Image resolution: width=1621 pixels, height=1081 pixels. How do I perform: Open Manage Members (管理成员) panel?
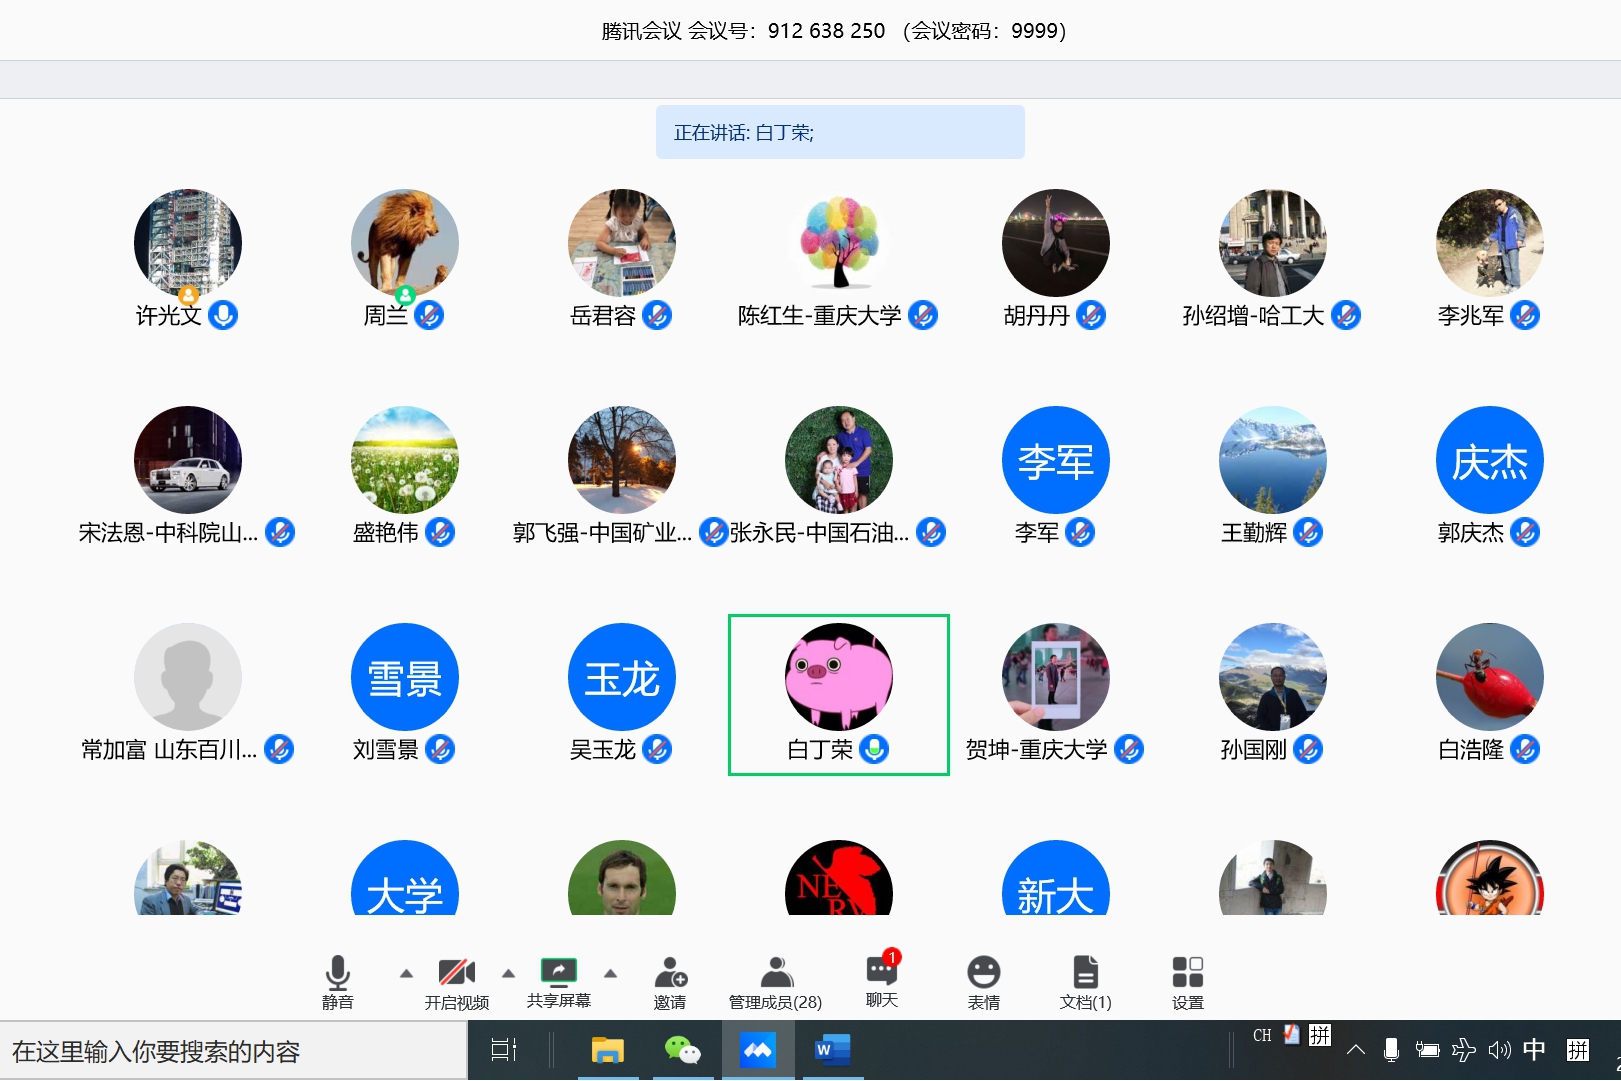pos(775,973)
